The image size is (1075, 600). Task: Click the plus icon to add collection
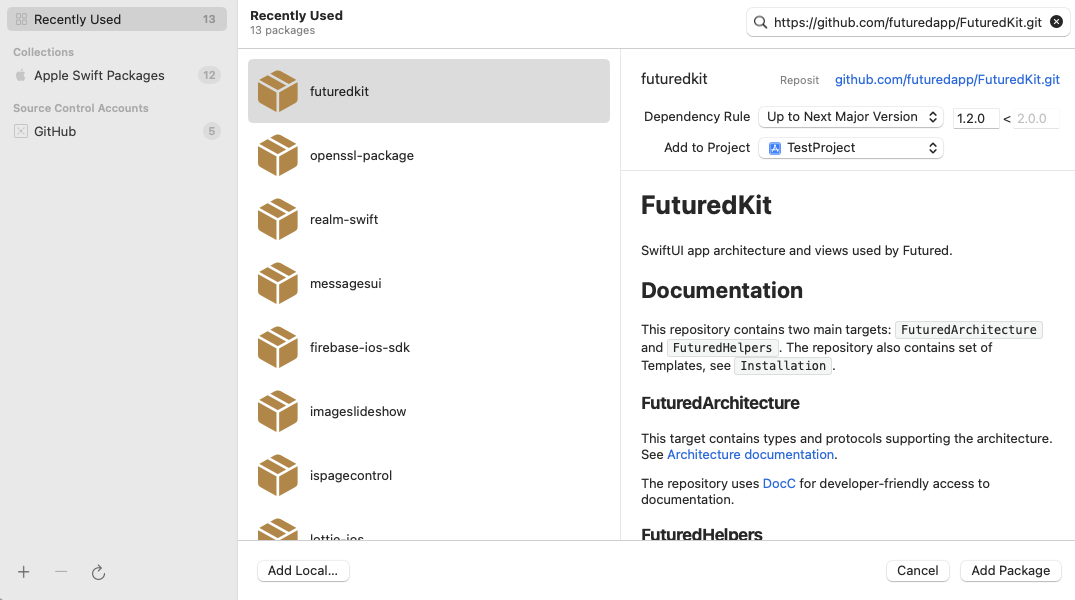[x=24, y=572]
